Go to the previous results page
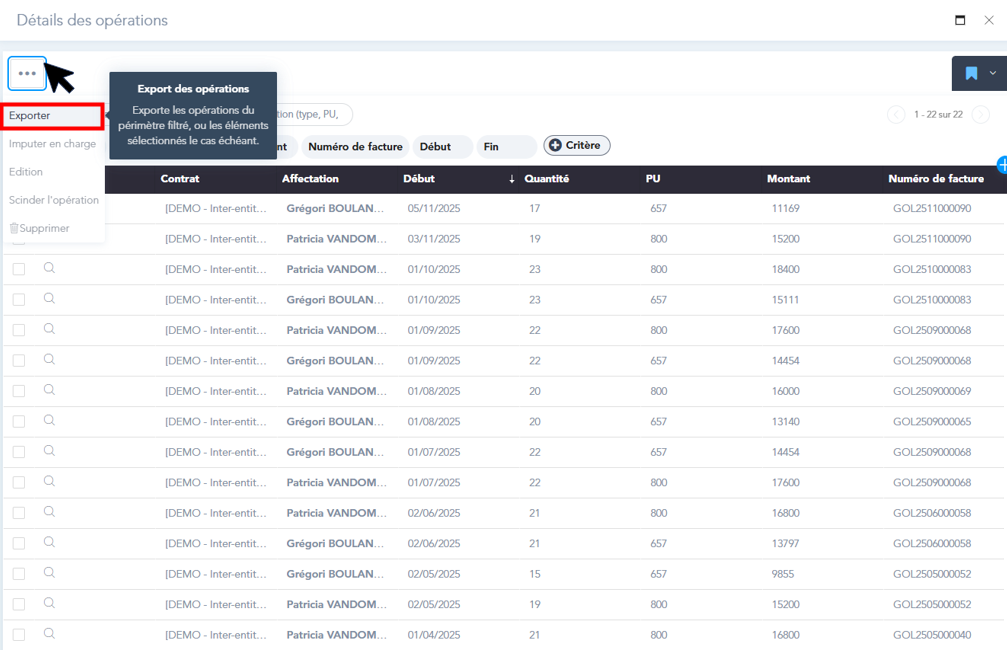The height and width of the screenshot is (652, 1007). point(896,115)
